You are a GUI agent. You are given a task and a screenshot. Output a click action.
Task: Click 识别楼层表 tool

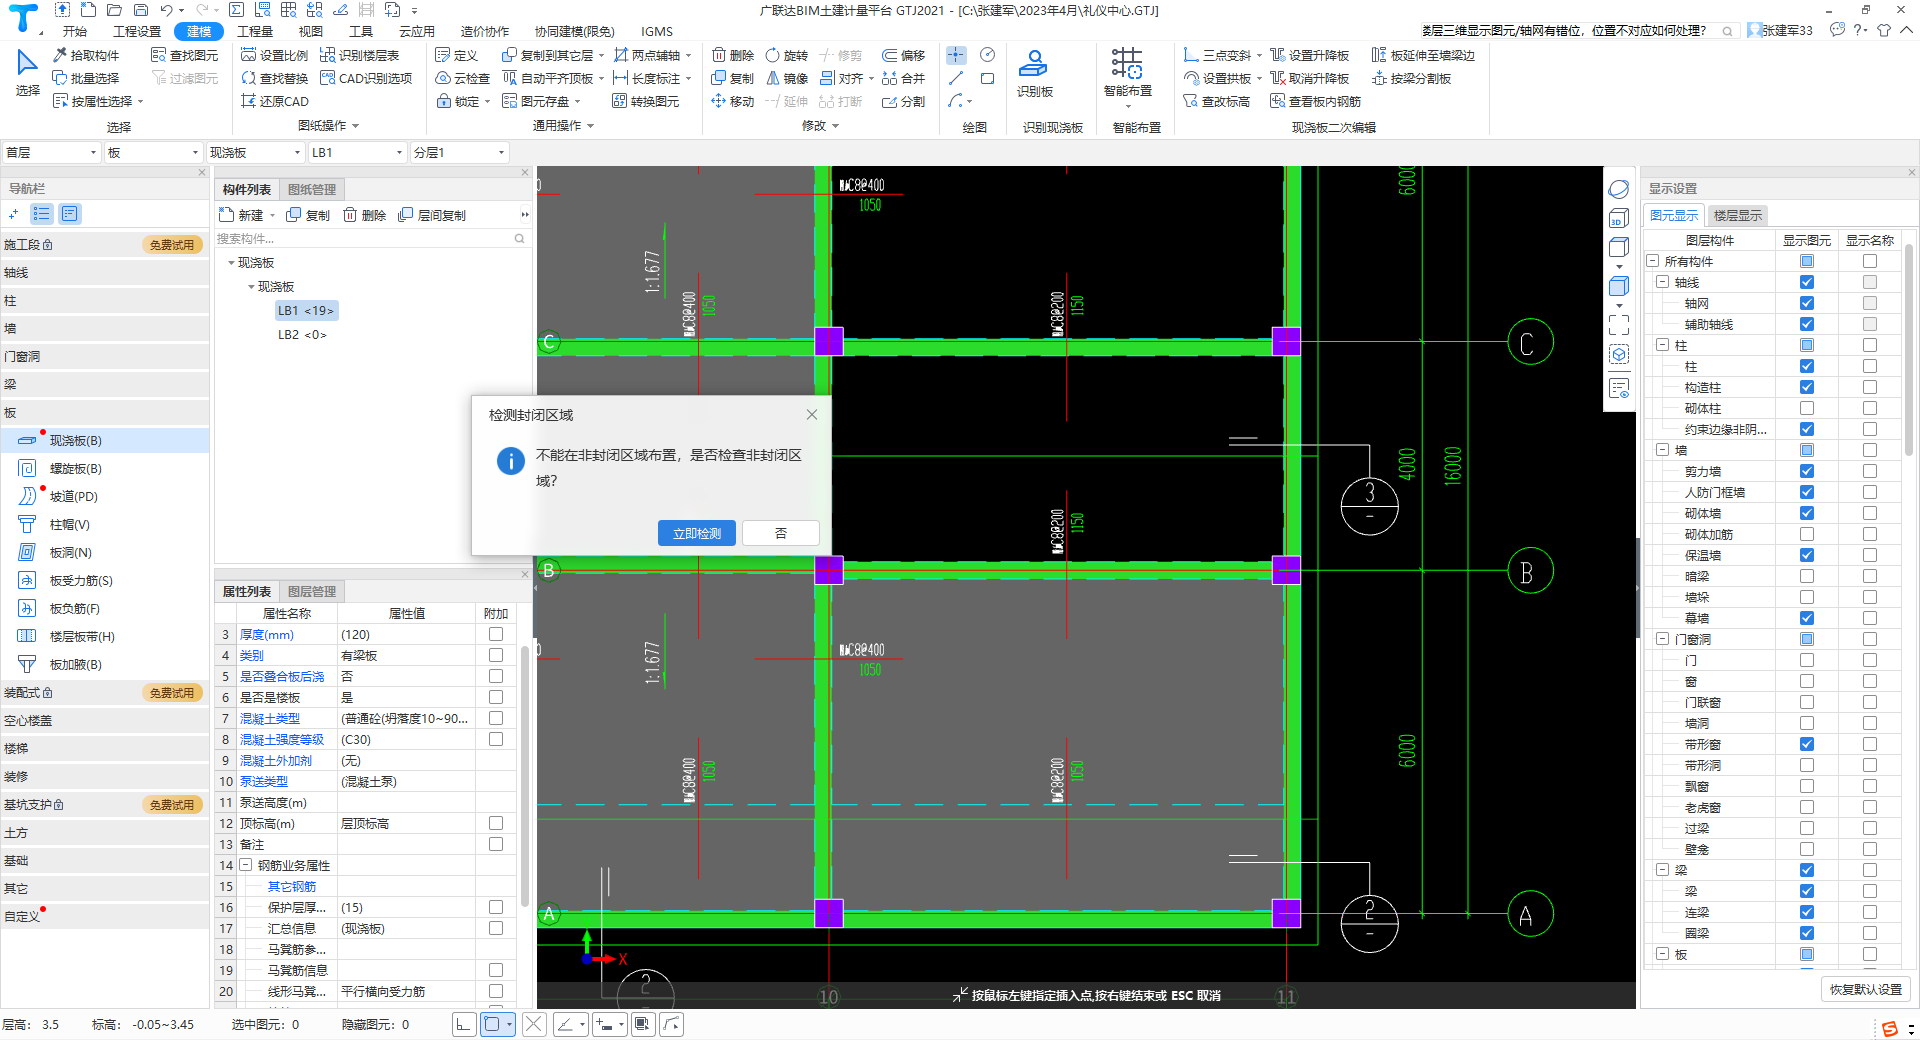point(360,55)
